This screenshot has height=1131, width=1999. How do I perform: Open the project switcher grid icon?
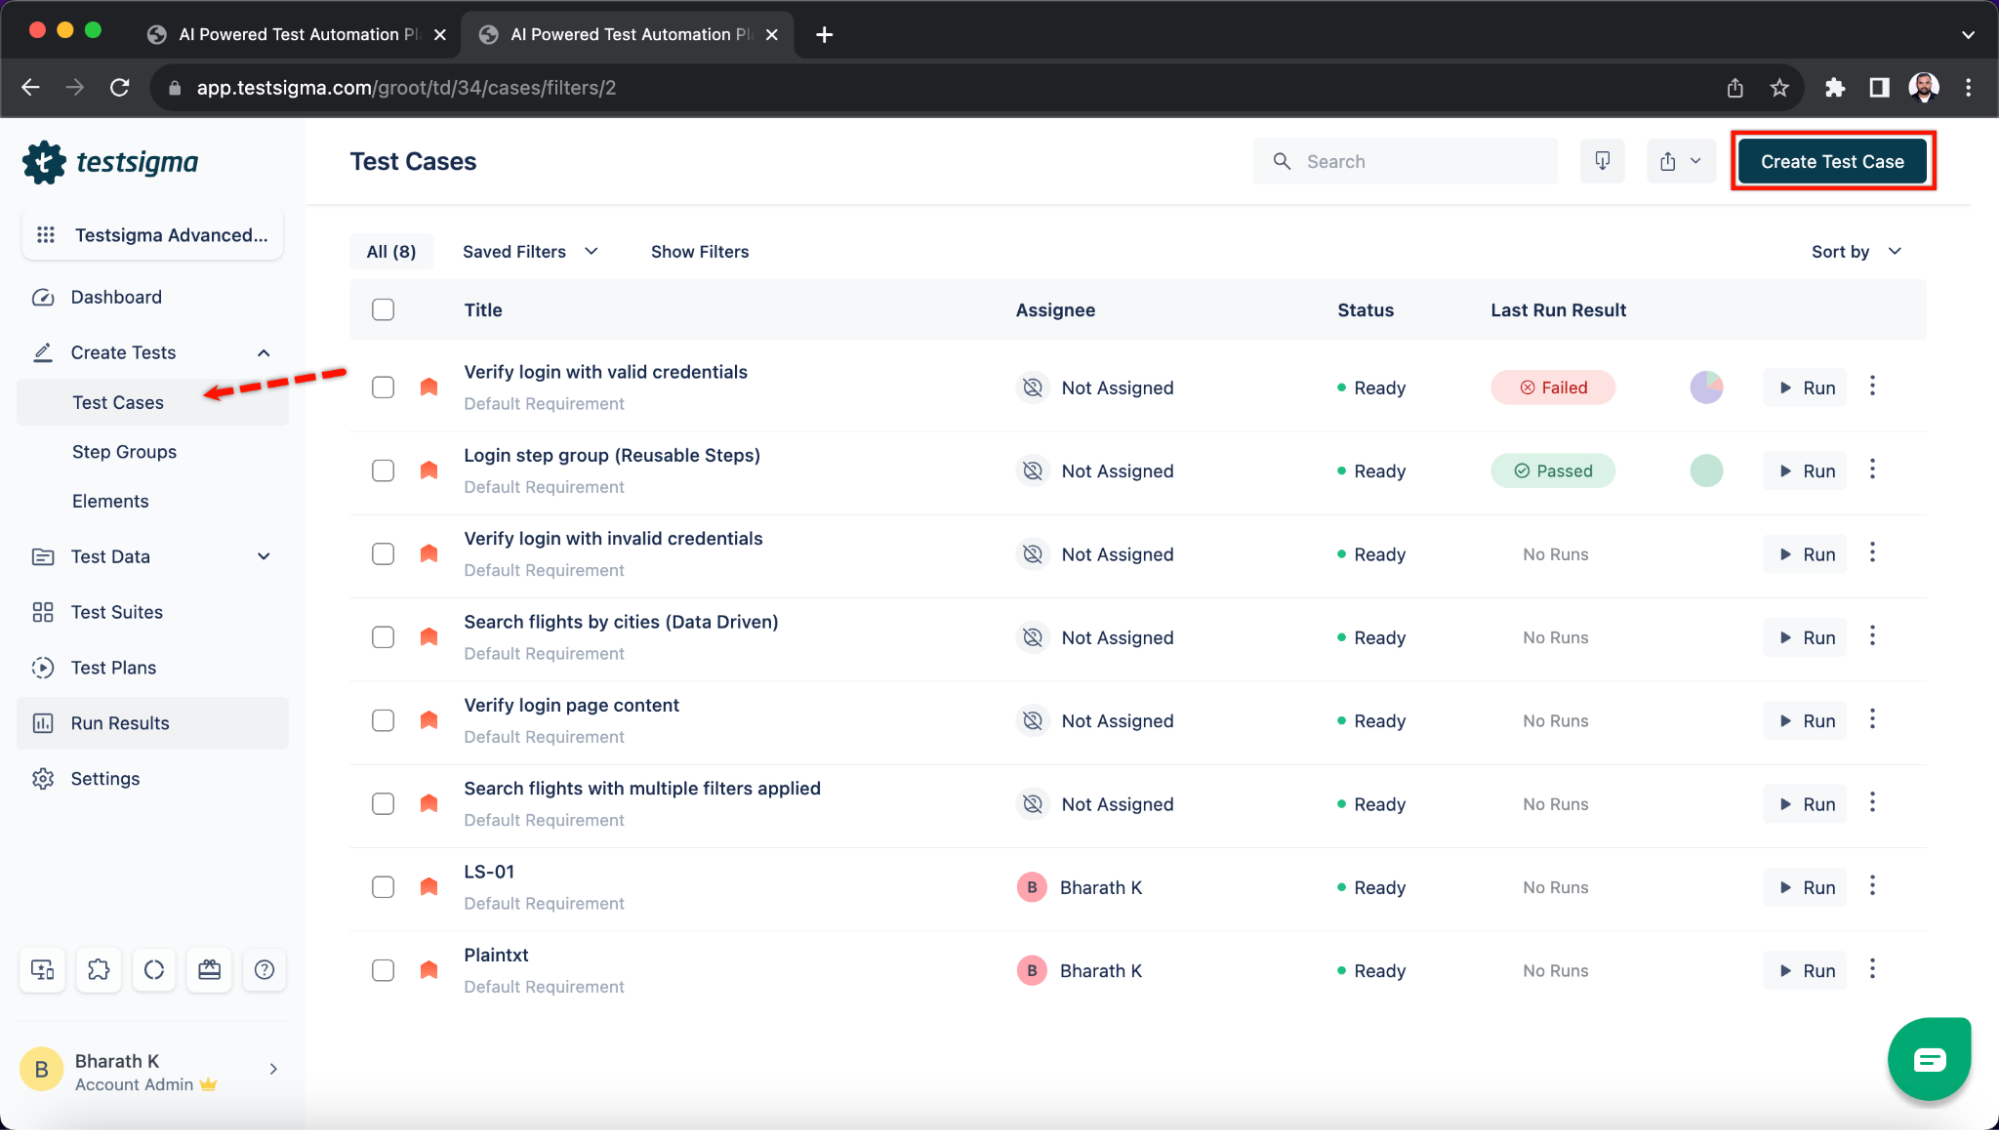point(46,235)
